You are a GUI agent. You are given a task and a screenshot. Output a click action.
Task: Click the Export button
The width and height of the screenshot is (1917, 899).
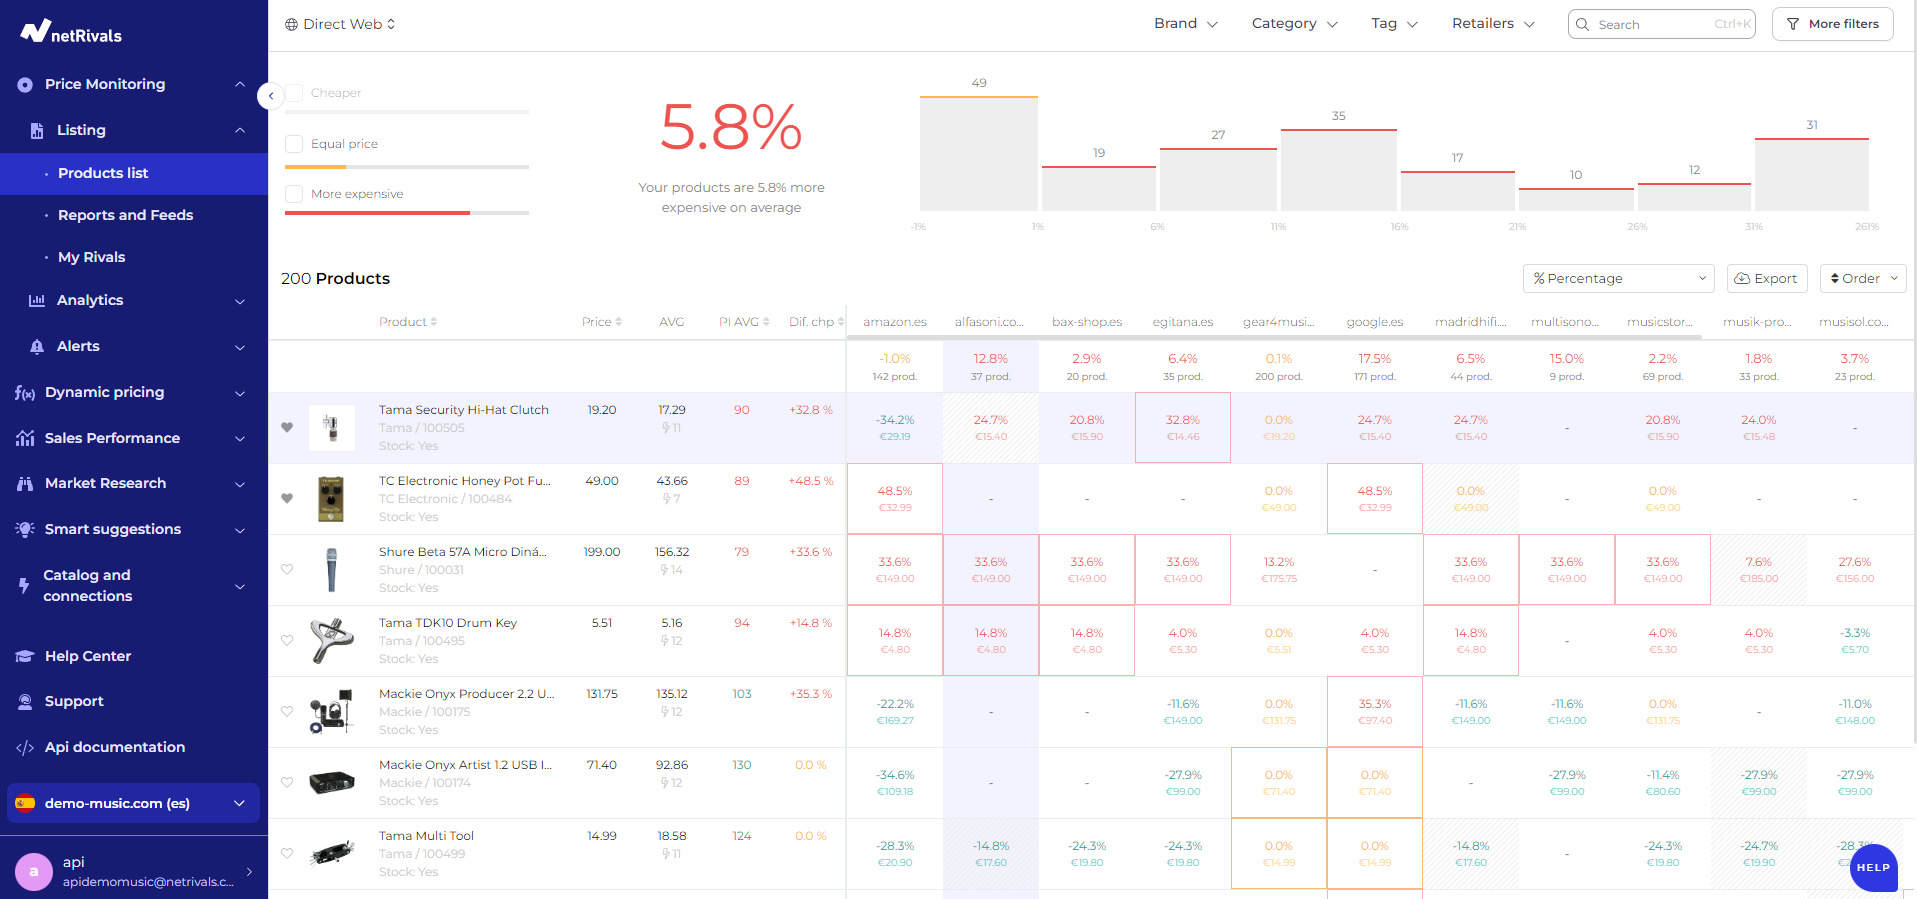click(1766, 279)
